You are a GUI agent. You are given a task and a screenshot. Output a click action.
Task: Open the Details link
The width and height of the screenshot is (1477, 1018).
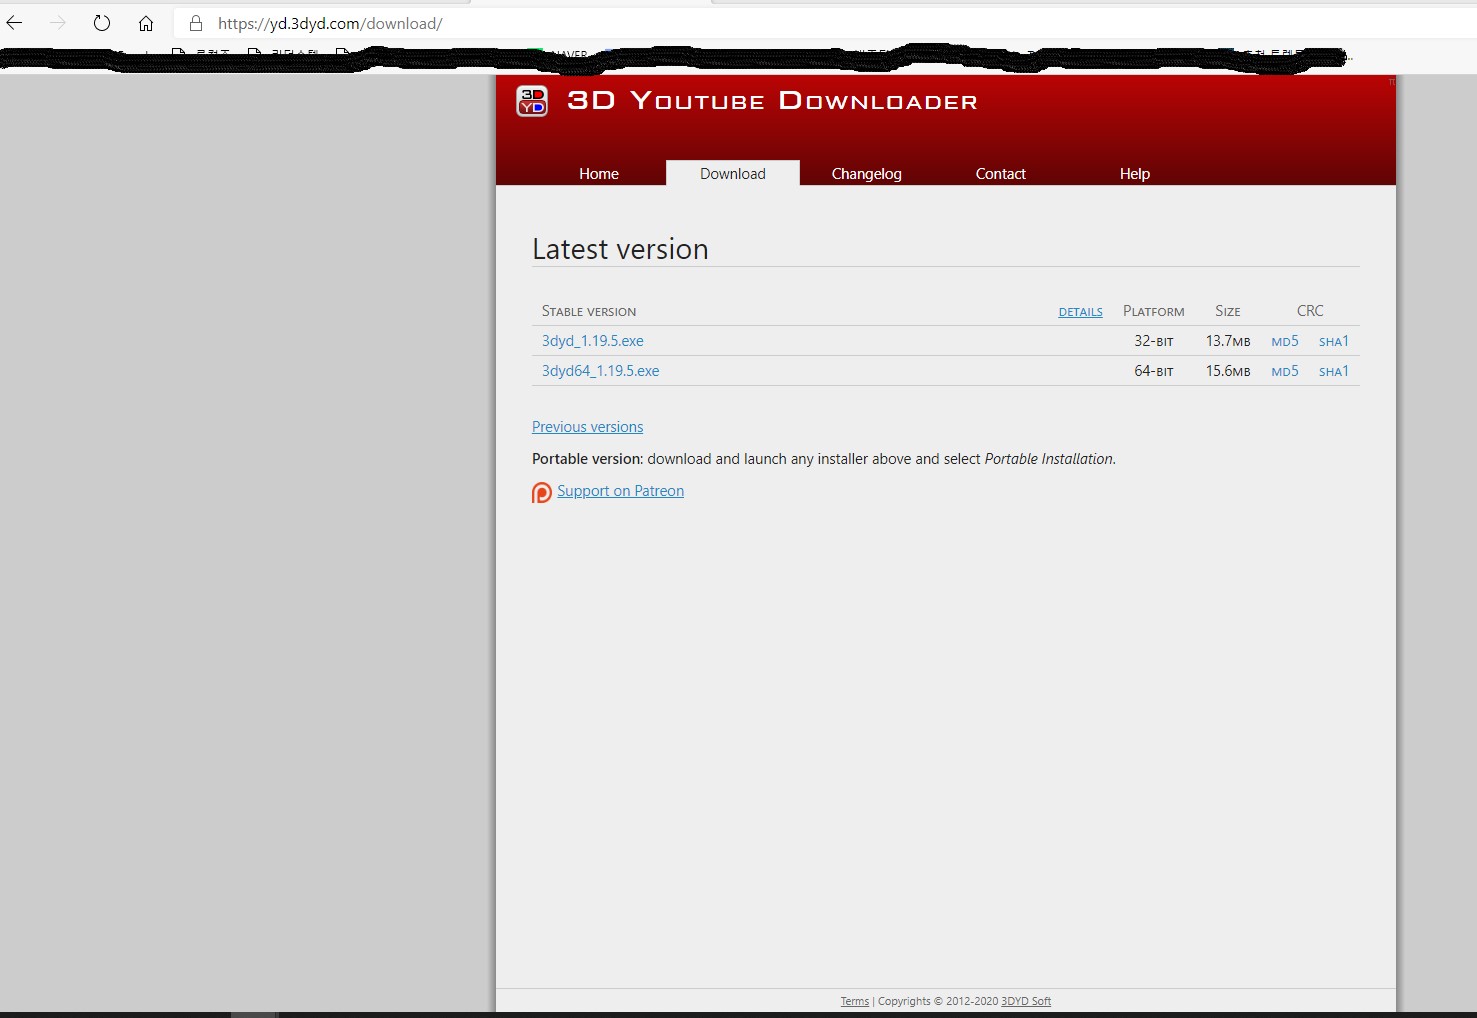pyautogui.click(x=1081, y=312)
